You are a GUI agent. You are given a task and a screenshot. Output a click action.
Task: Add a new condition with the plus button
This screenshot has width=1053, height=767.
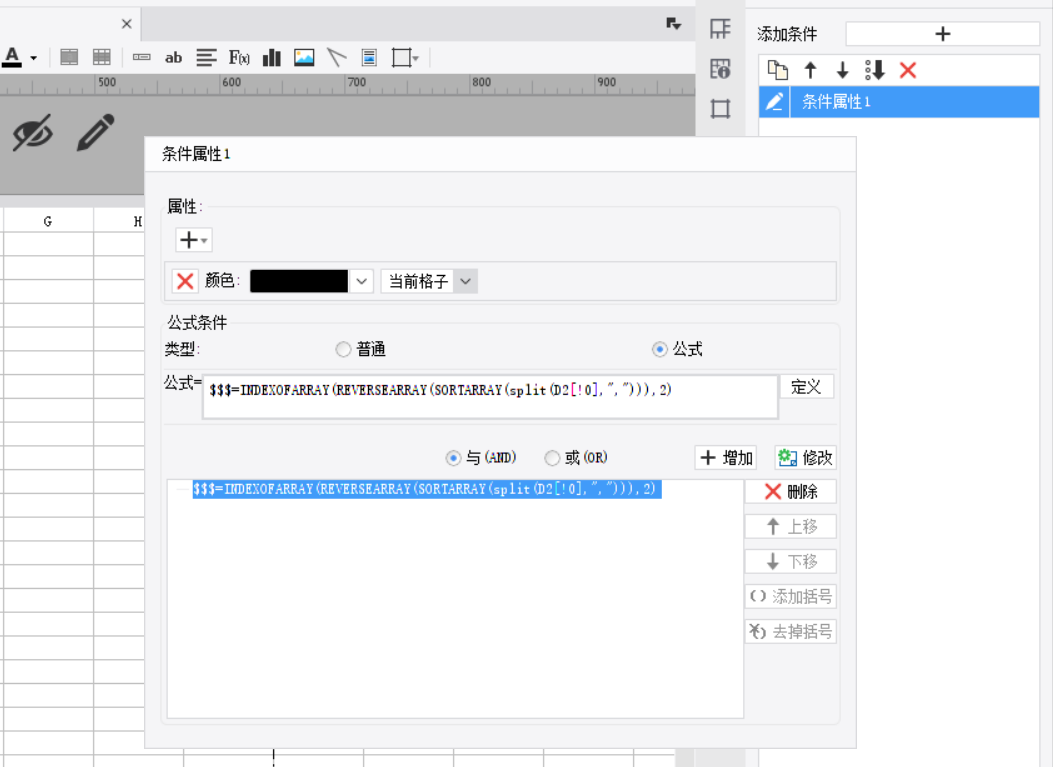click(942, 34)
